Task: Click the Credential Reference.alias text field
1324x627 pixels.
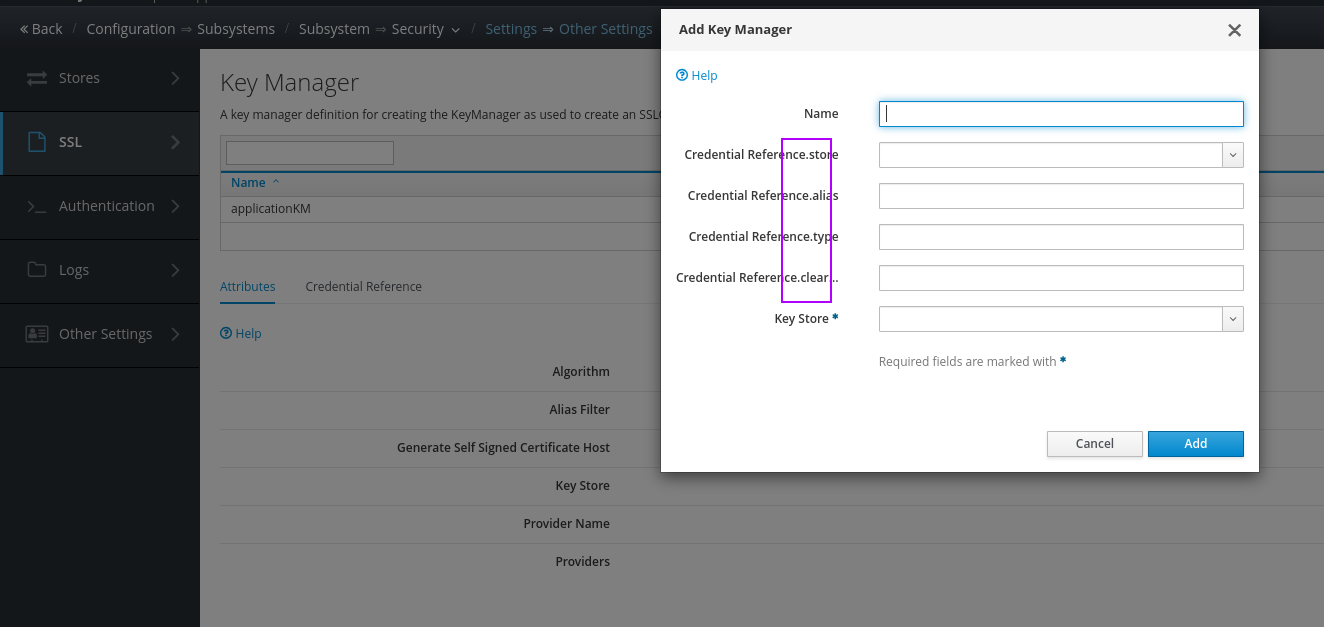Action: pos(1061,196)
